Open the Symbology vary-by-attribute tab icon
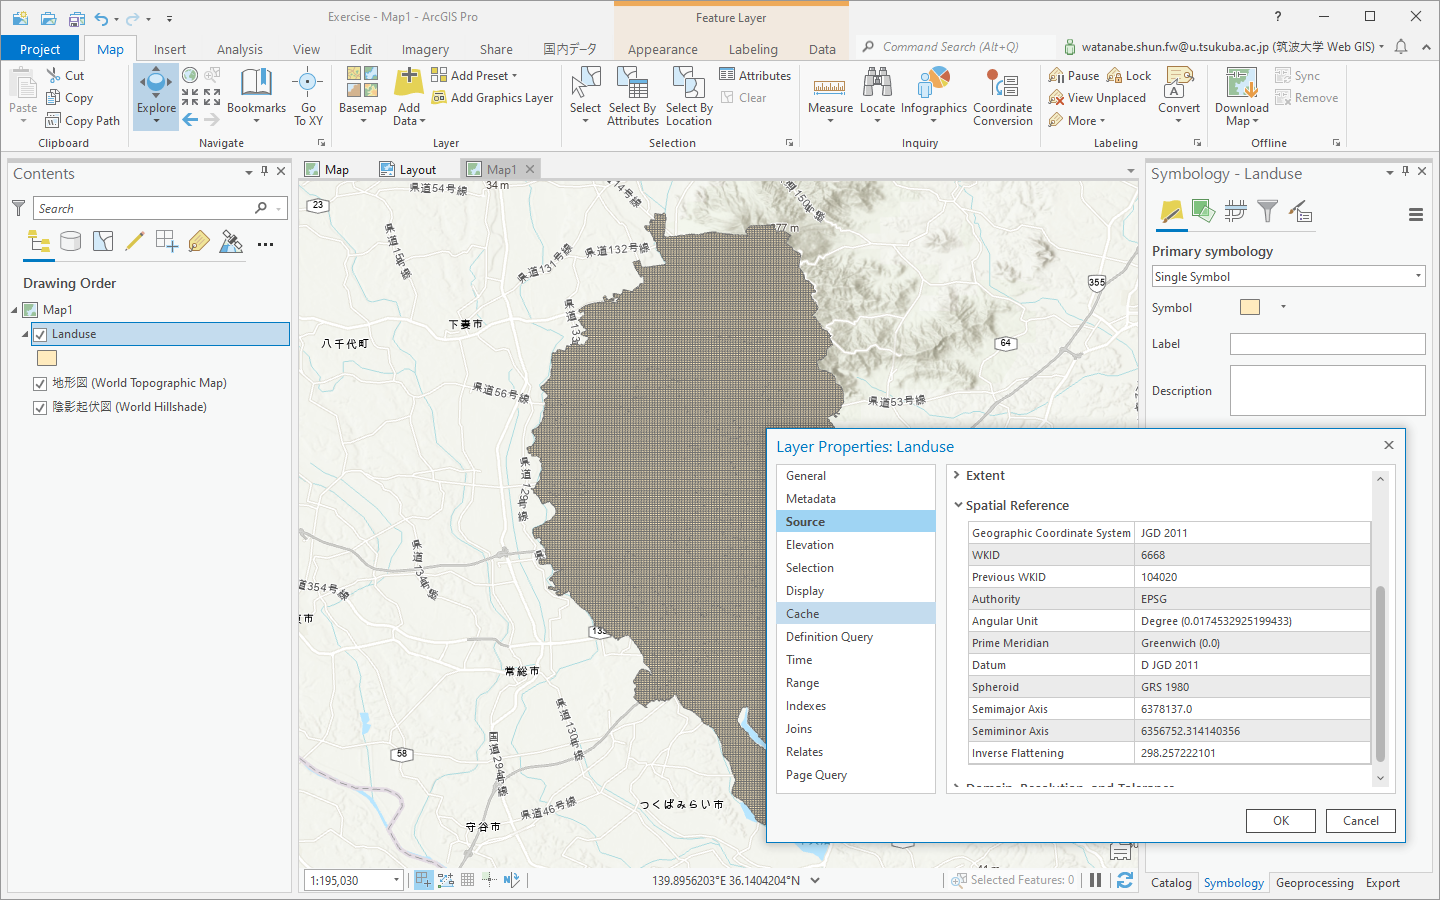1440x900 pixels. click(1203, 211)
